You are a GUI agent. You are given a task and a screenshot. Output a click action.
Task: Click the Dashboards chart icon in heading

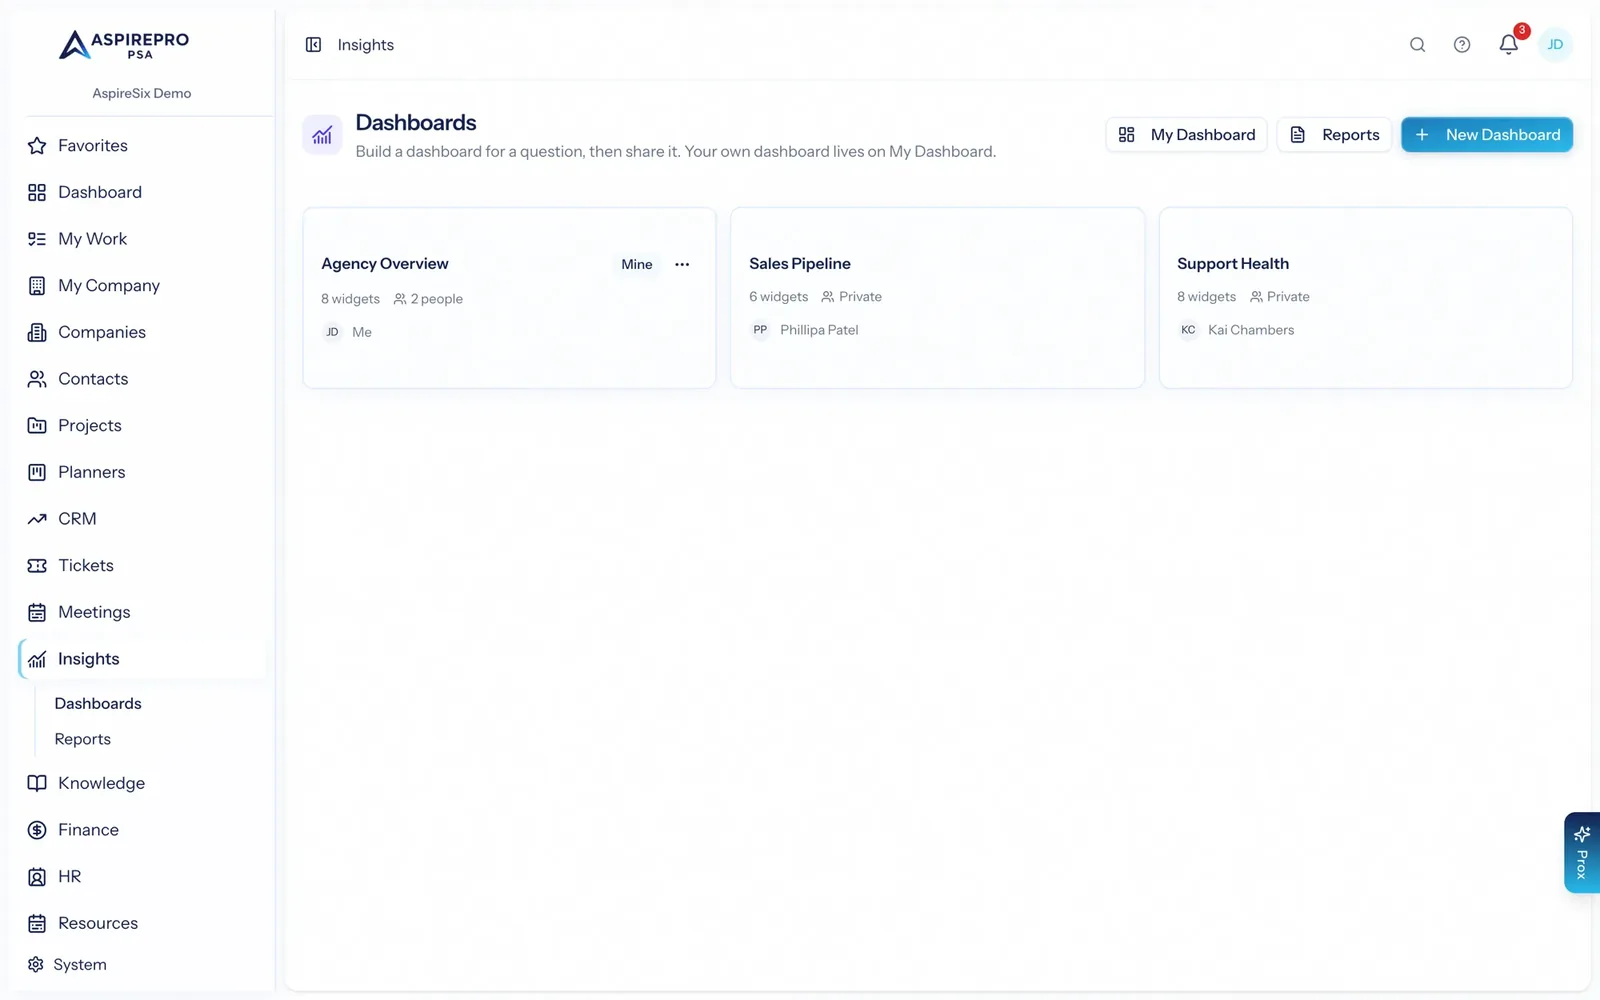(322, 135)
